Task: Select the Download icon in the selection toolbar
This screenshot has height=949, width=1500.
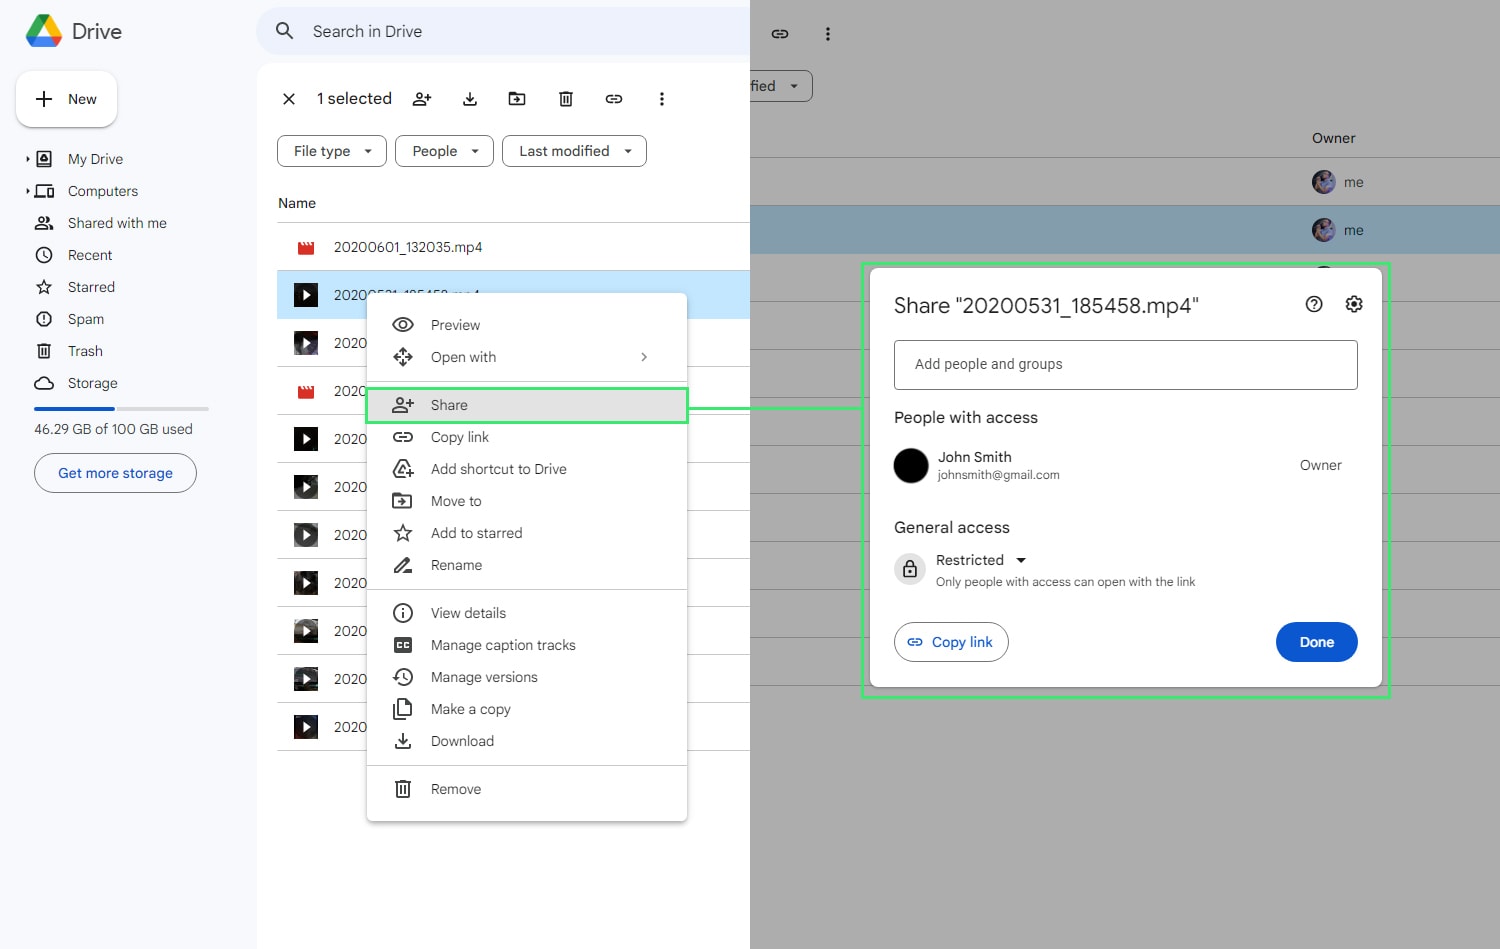Action: point(469,98)
